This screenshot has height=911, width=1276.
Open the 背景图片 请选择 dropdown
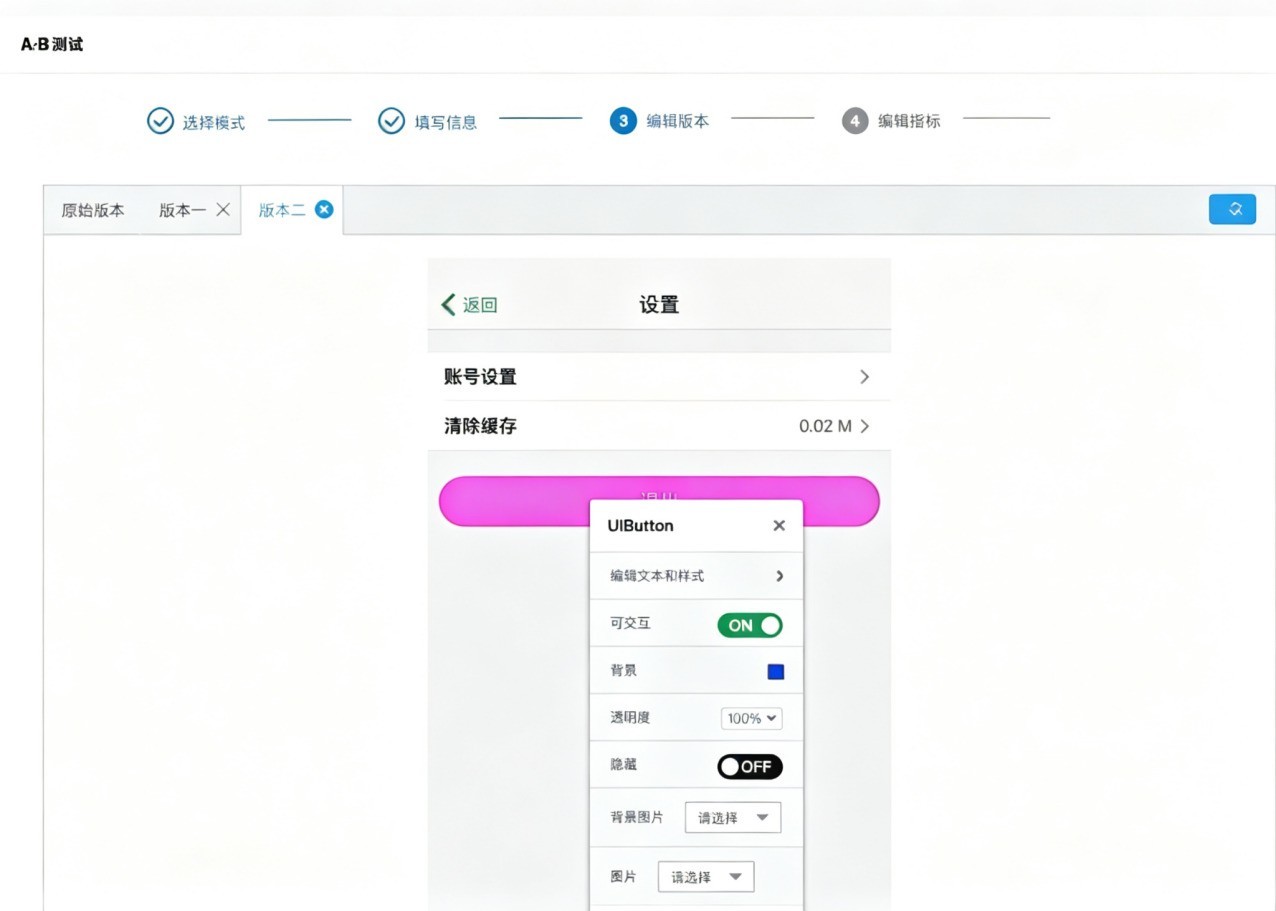(x=733, y=817)
